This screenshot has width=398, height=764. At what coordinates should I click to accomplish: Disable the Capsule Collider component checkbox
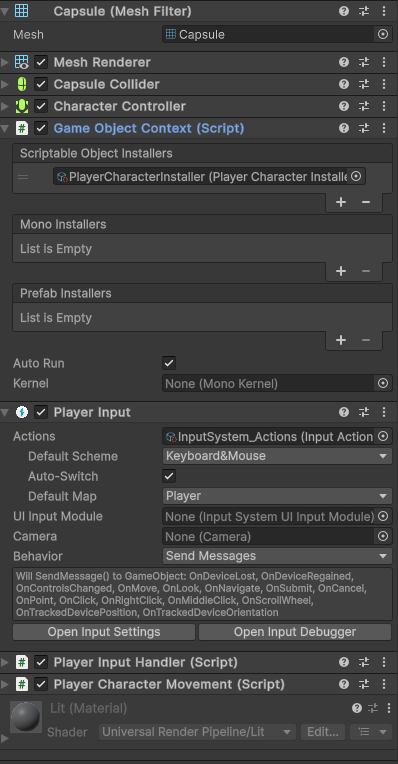pyautogui.click(x=41, y=84)
